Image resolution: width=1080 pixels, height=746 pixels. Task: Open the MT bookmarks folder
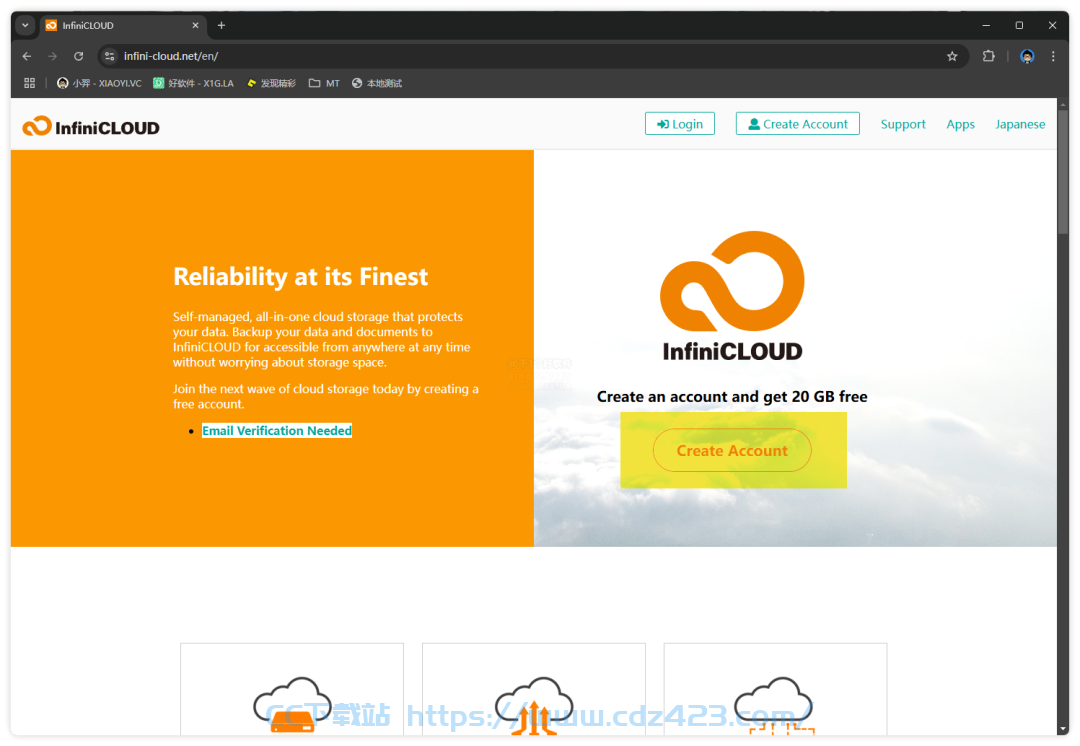click(x=324, y=83)
